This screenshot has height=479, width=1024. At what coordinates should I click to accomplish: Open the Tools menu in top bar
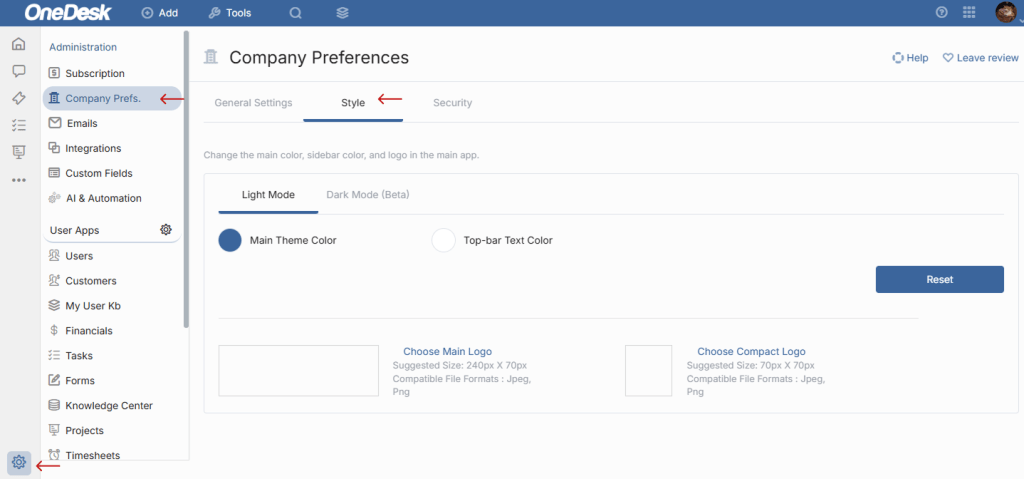230,13
